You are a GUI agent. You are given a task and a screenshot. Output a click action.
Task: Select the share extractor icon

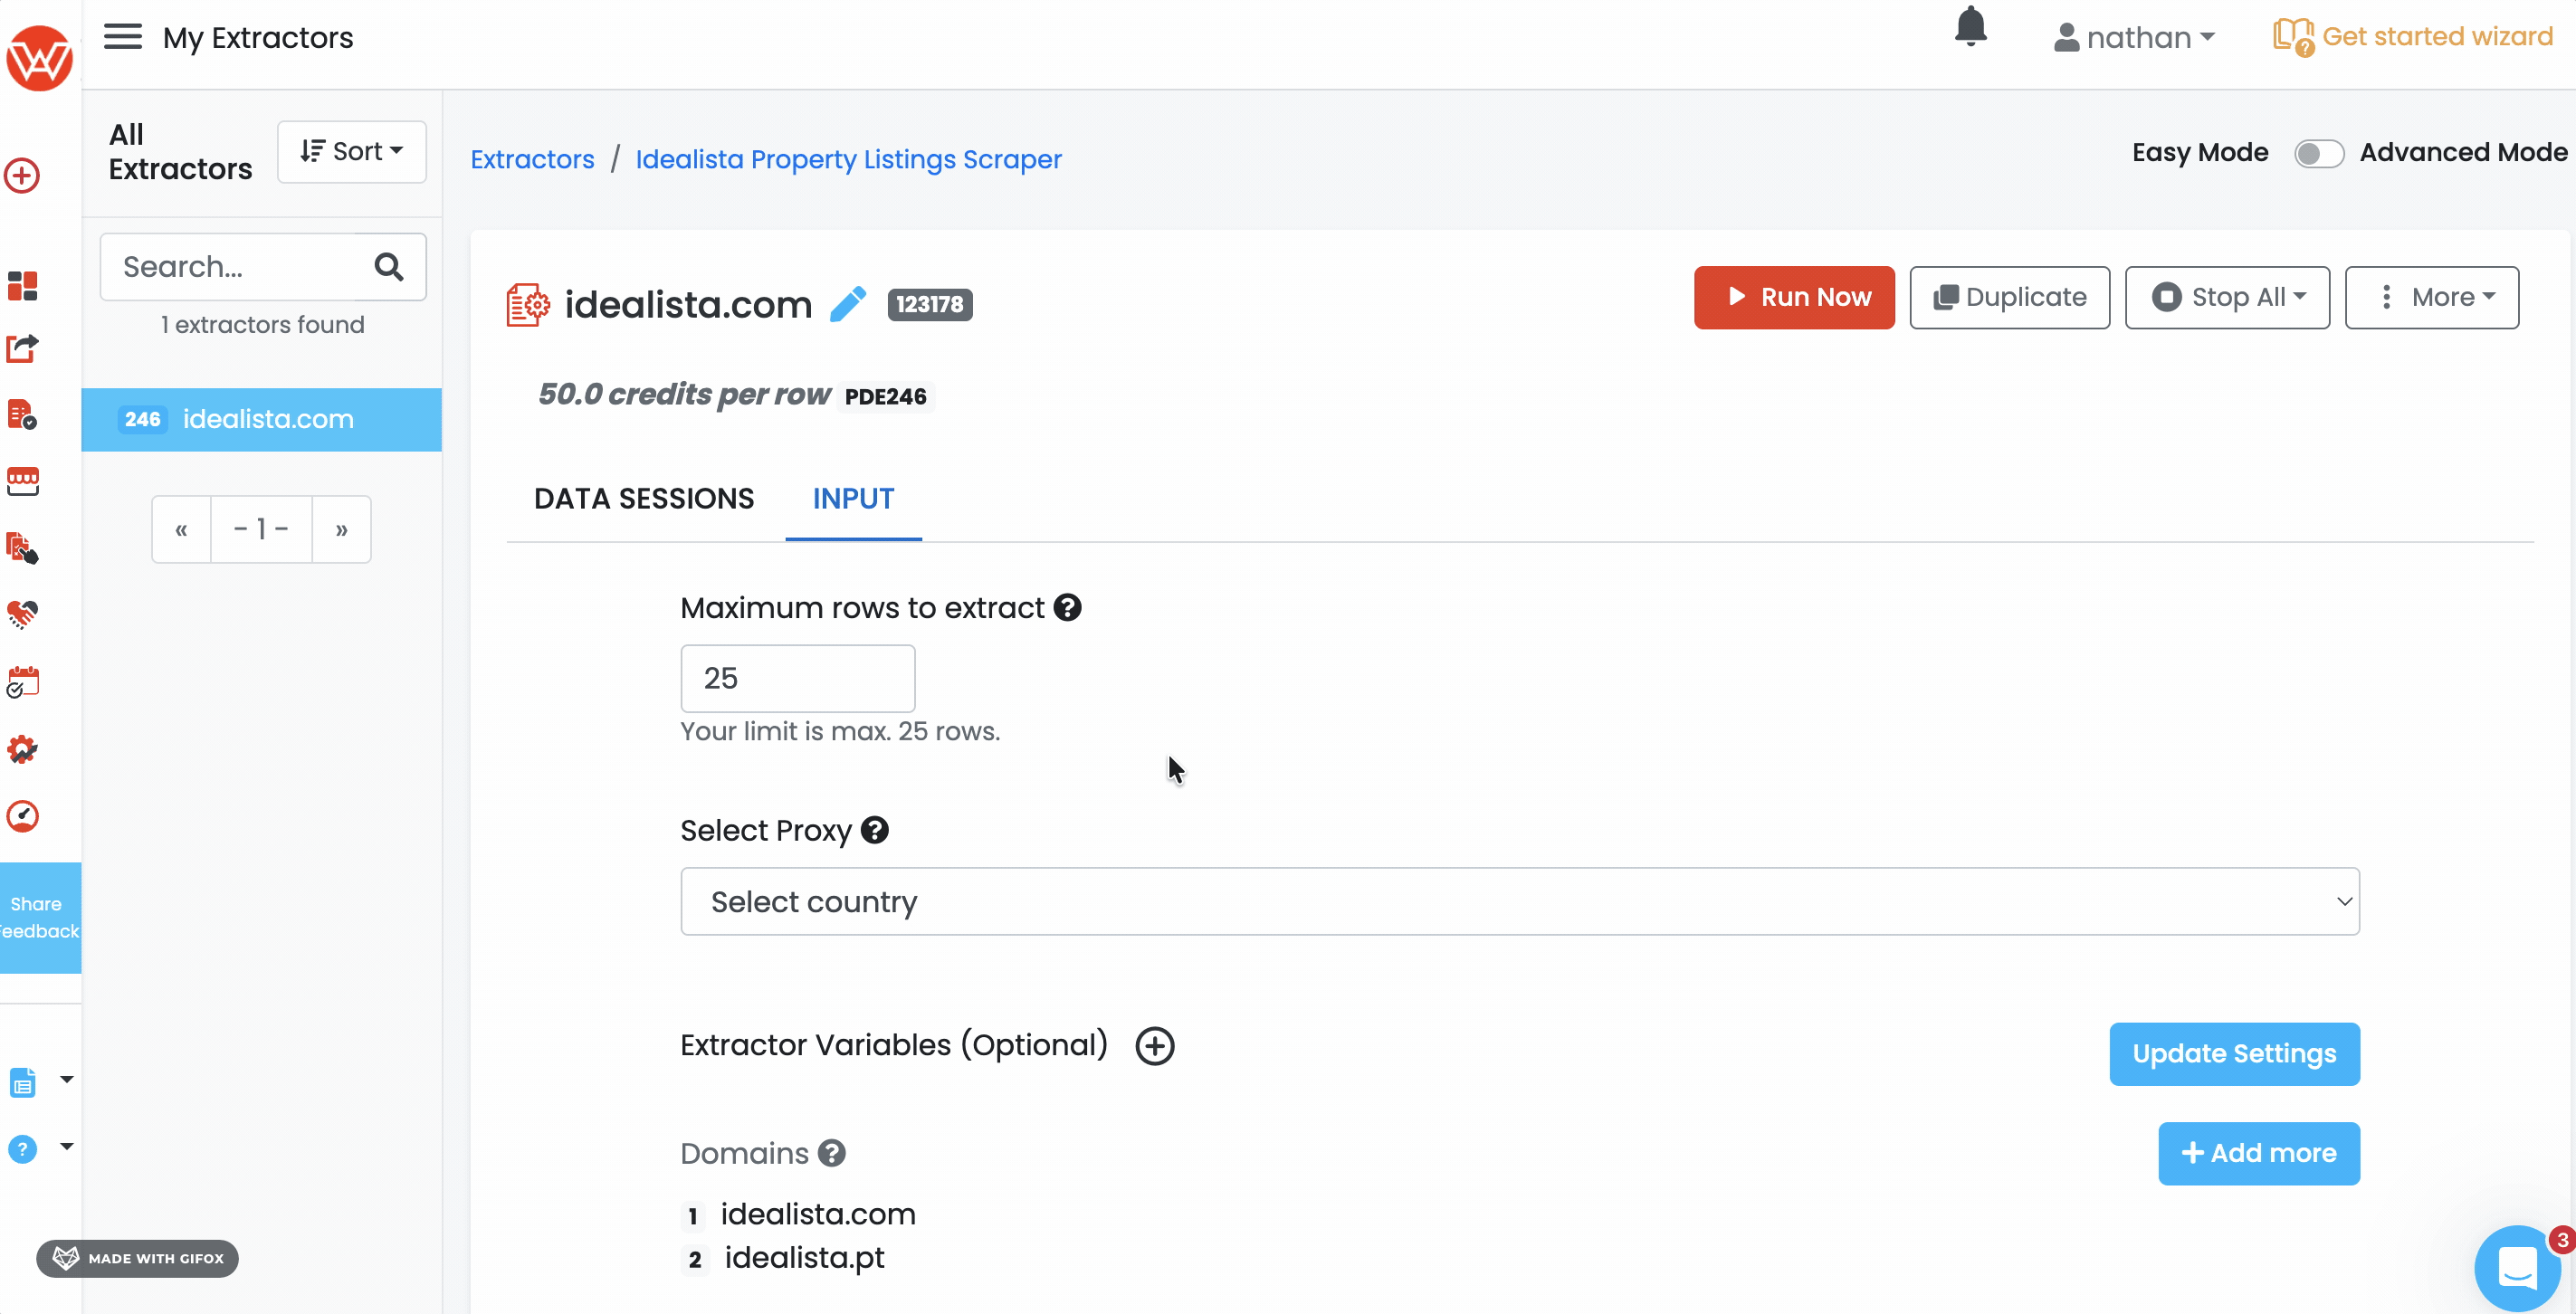click(22, 348)
